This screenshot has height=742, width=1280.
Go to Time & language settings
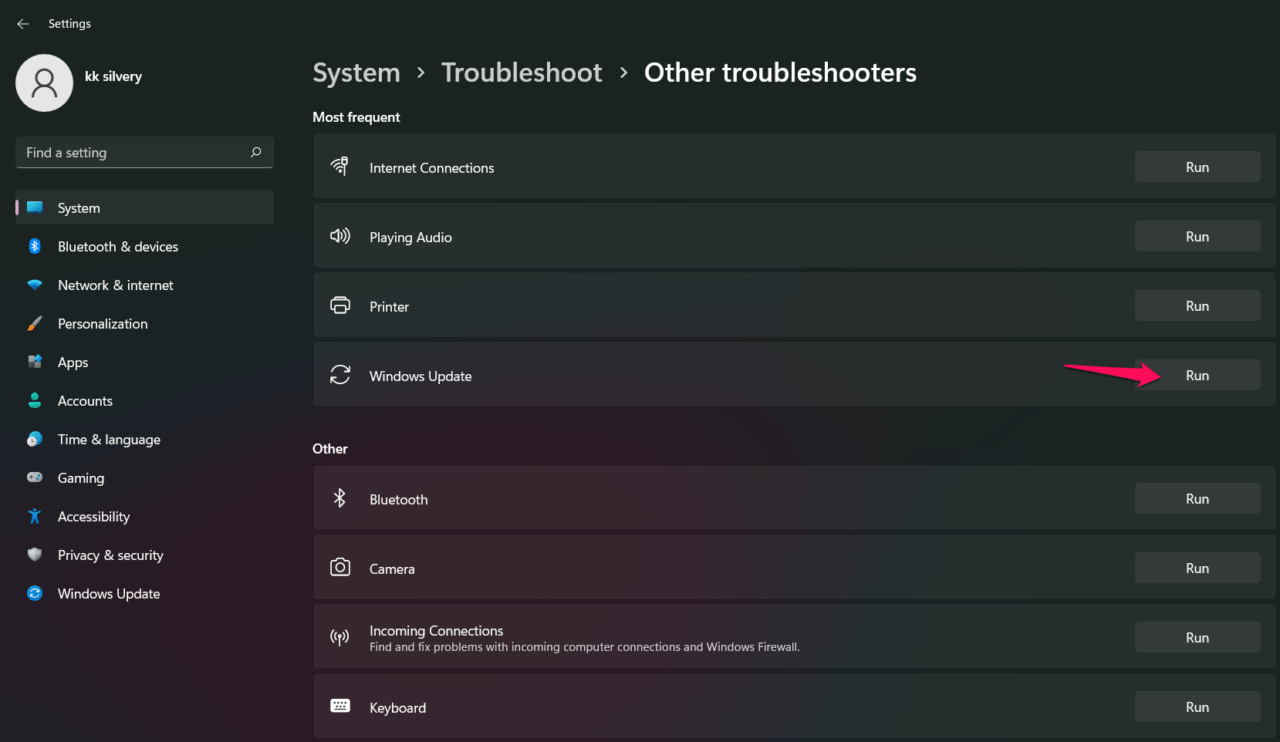tap(109, 440)
